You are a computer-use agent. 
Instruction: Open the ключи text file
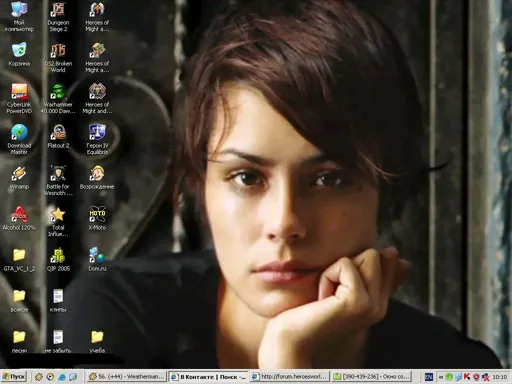(58, 301)
